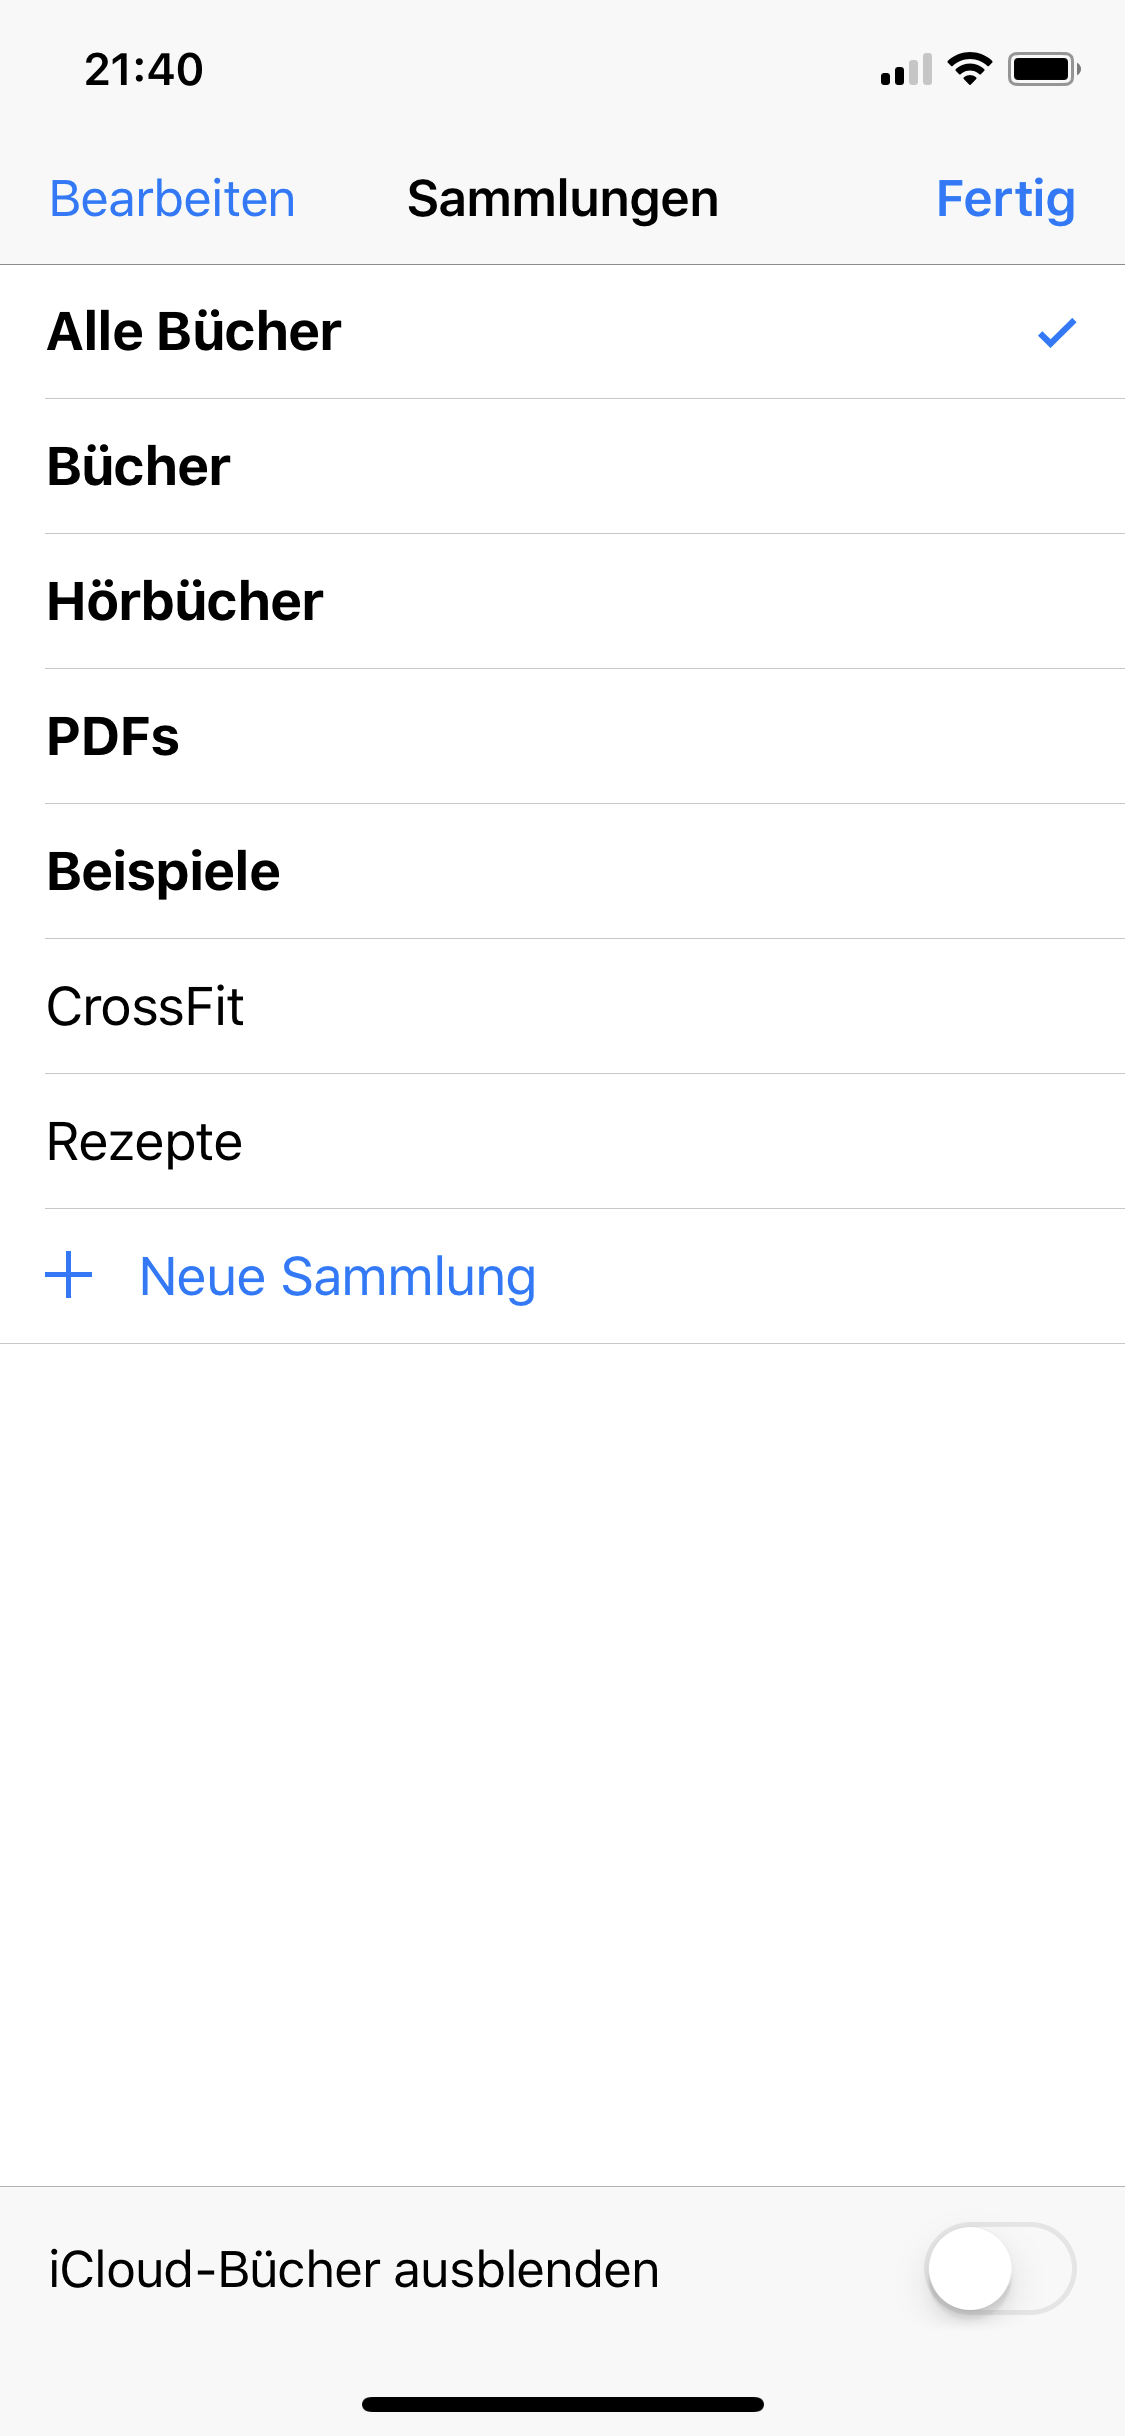
Task: Tap the Sammlungen title
Action: (x=563, y=199)
